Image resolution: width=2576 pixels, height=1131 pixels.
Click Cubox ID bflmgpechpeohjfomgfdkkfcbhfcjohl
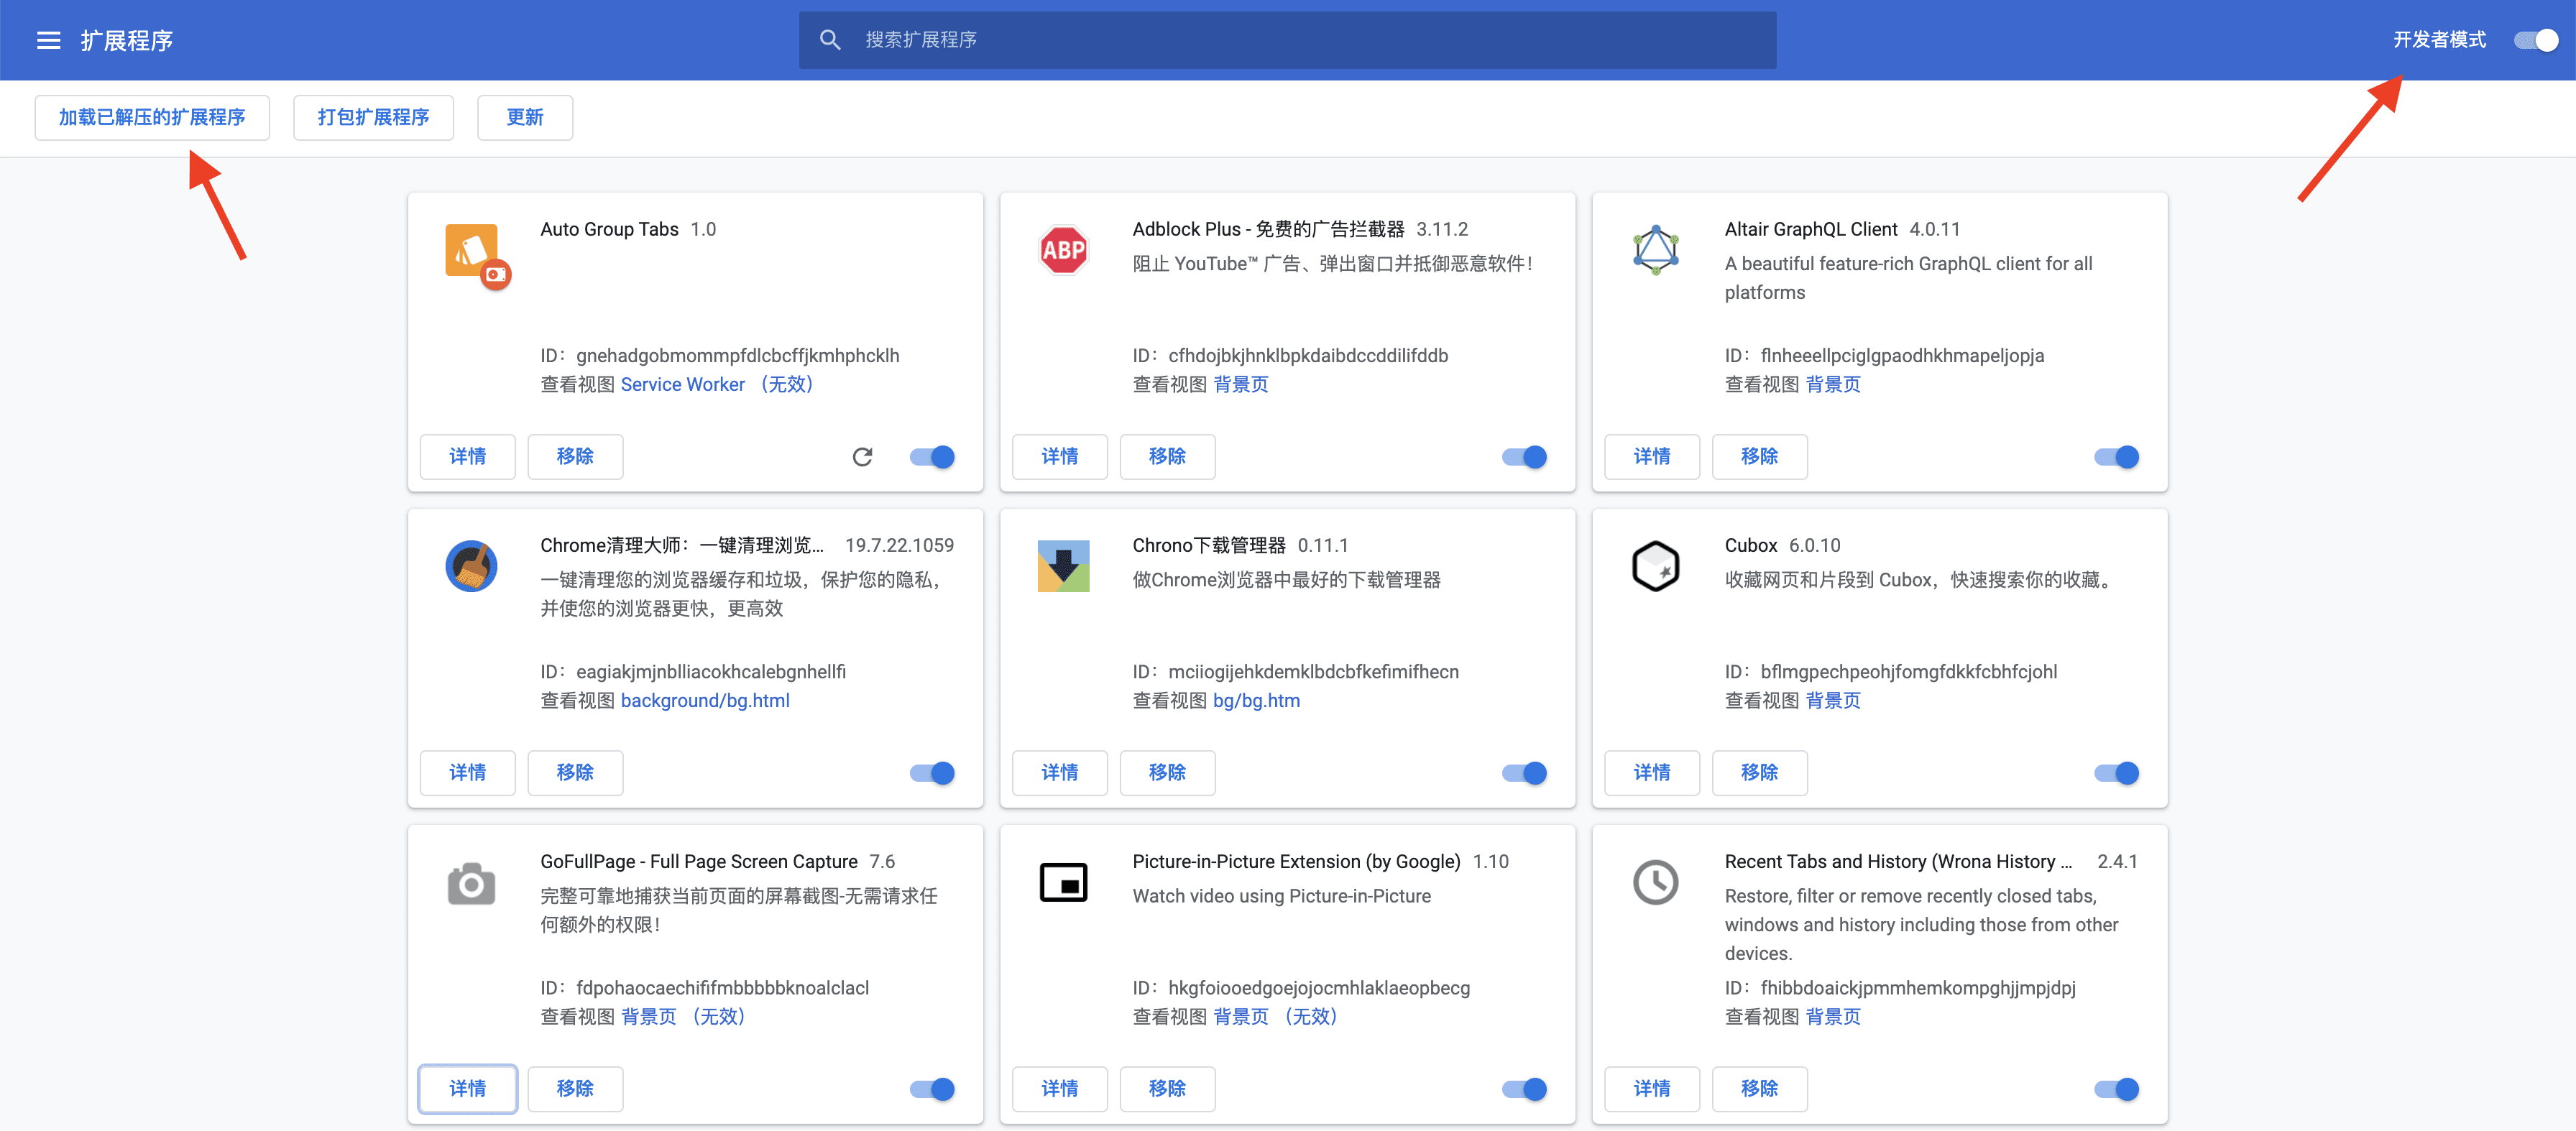tap(1908, 672)
